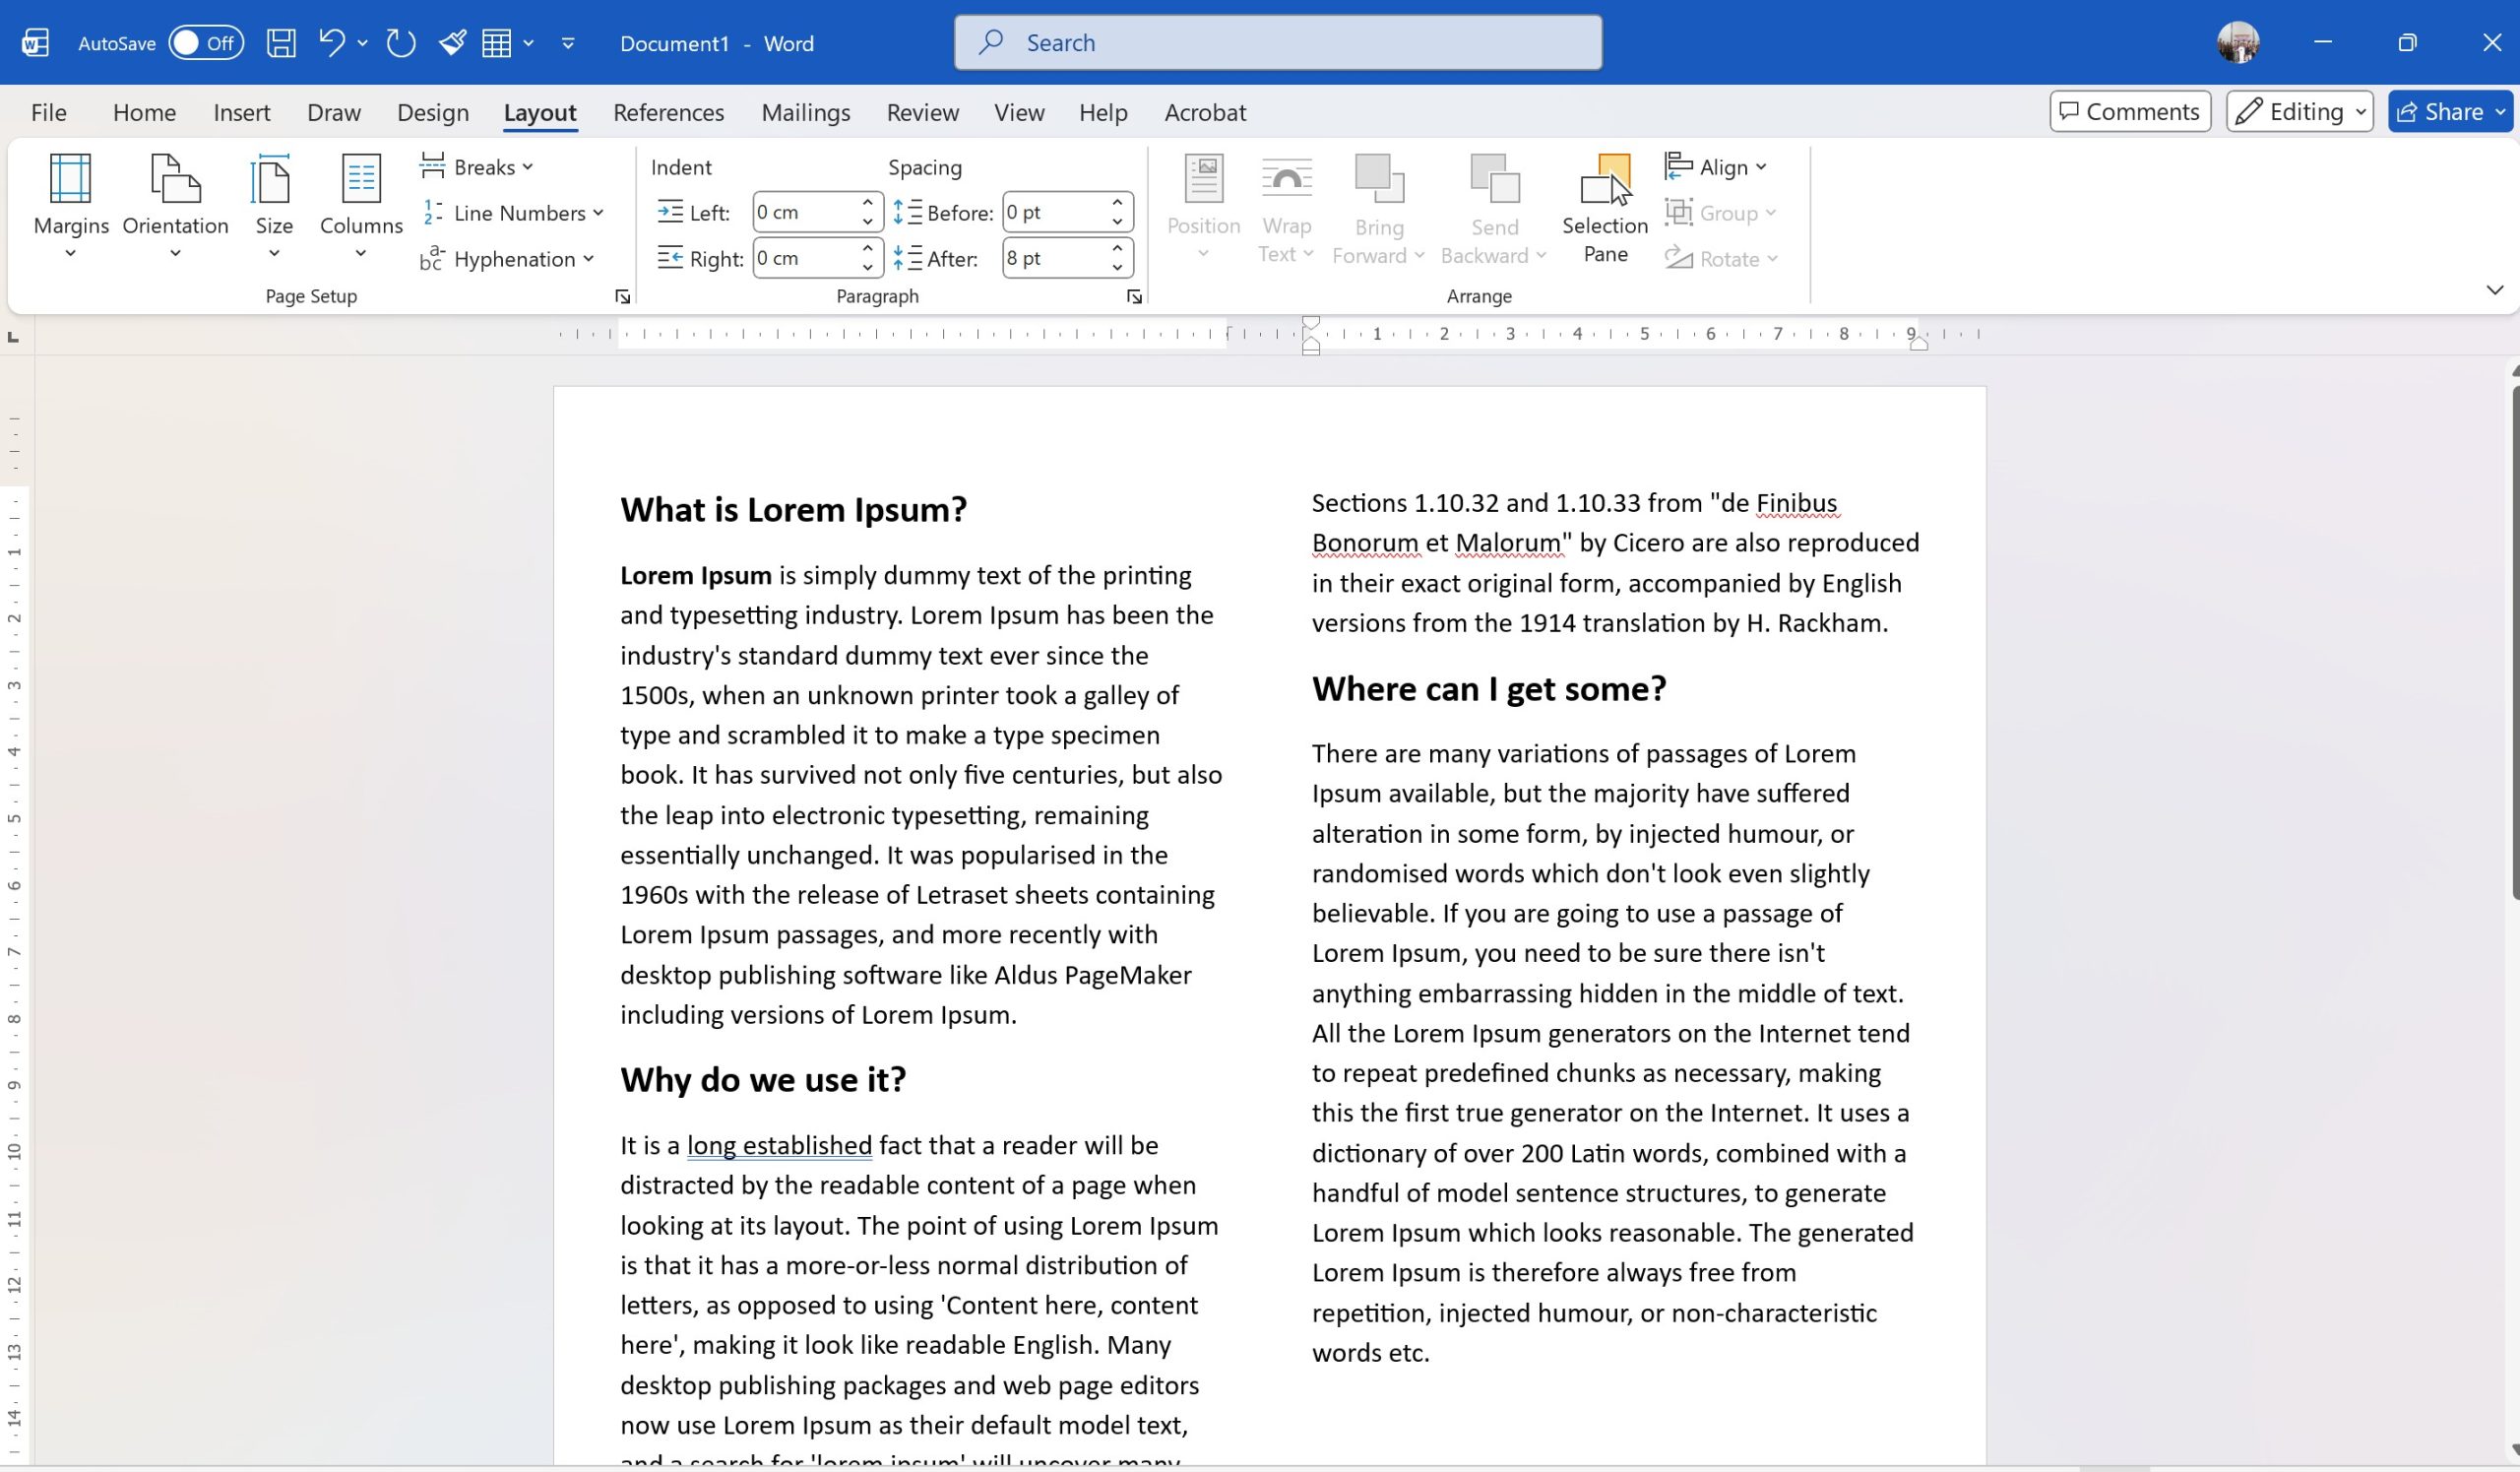Image resolution: width=2520 pixels, height=1472 pixels.
Task: Select the Orientation tool
Action: pos(174,207)
